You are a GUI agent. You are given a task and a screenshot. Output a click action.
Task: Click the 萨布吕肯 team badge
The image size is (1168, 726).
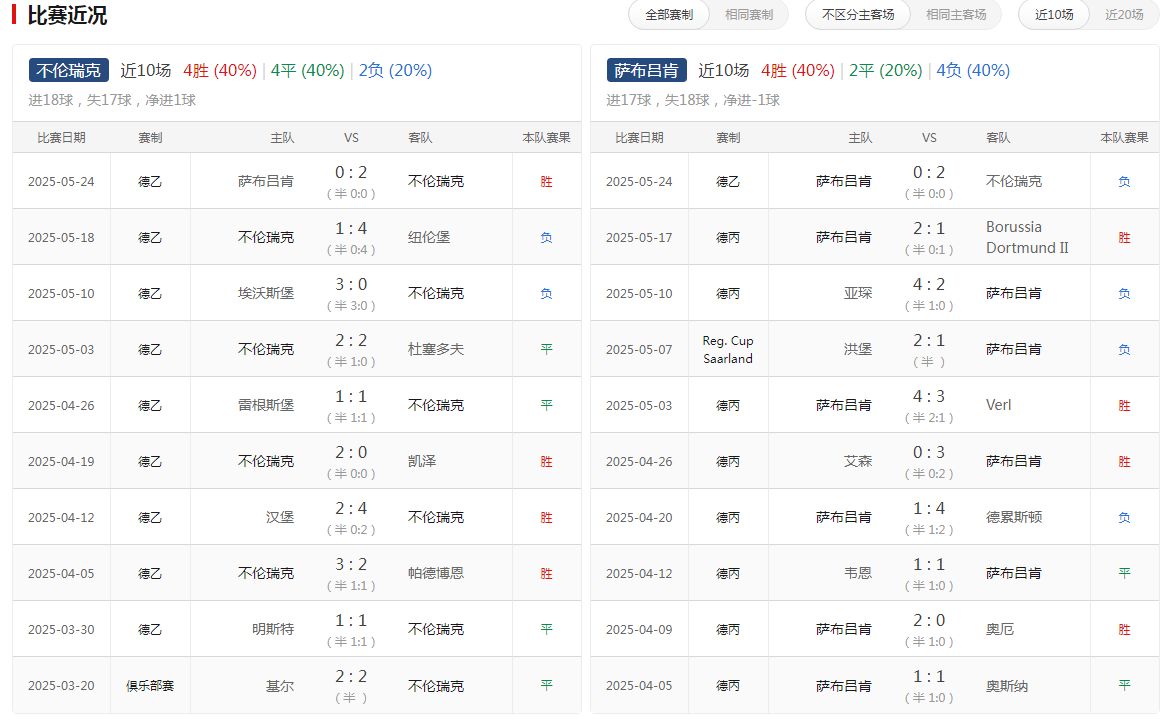[x=646, y=70]
